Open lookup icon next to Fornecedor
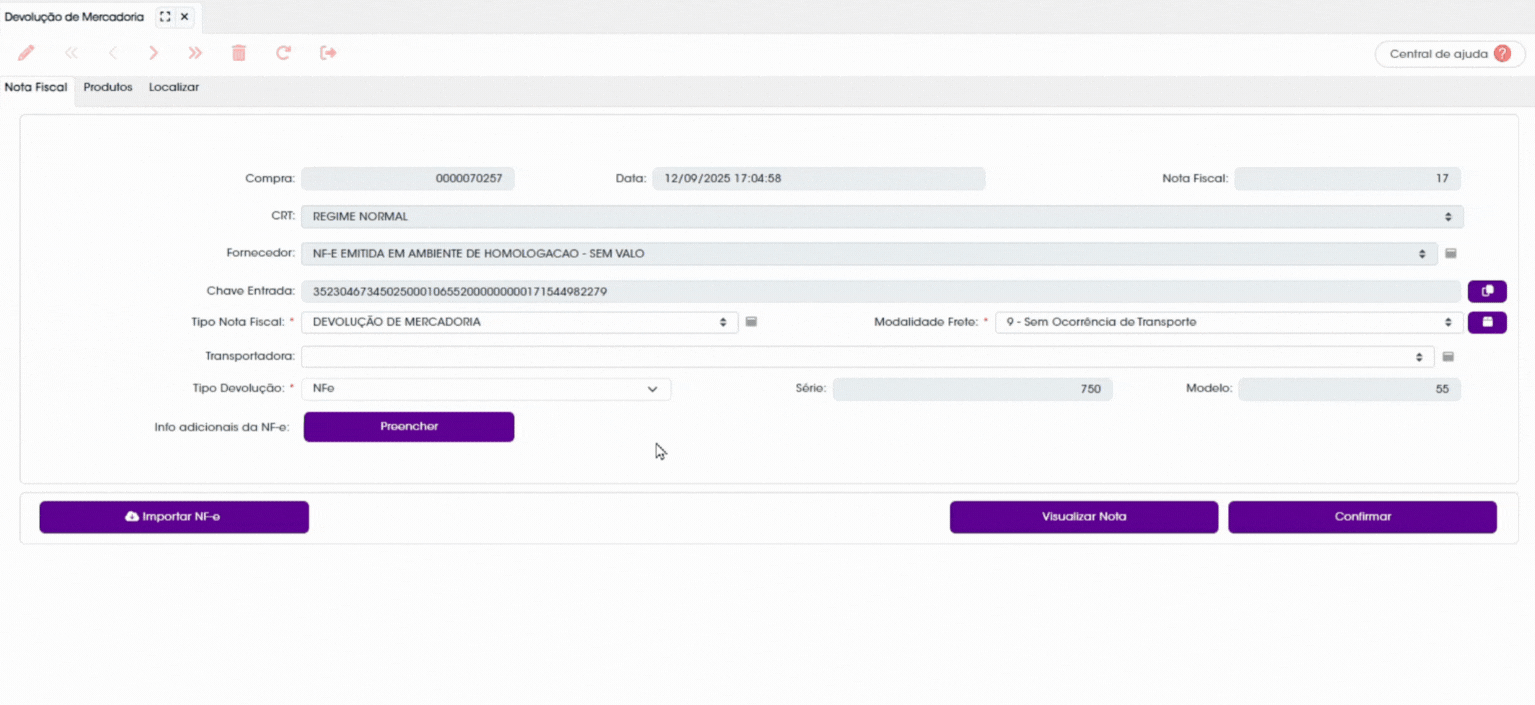This screenshot has width=1535, height=705. (x=1451, y=254)
